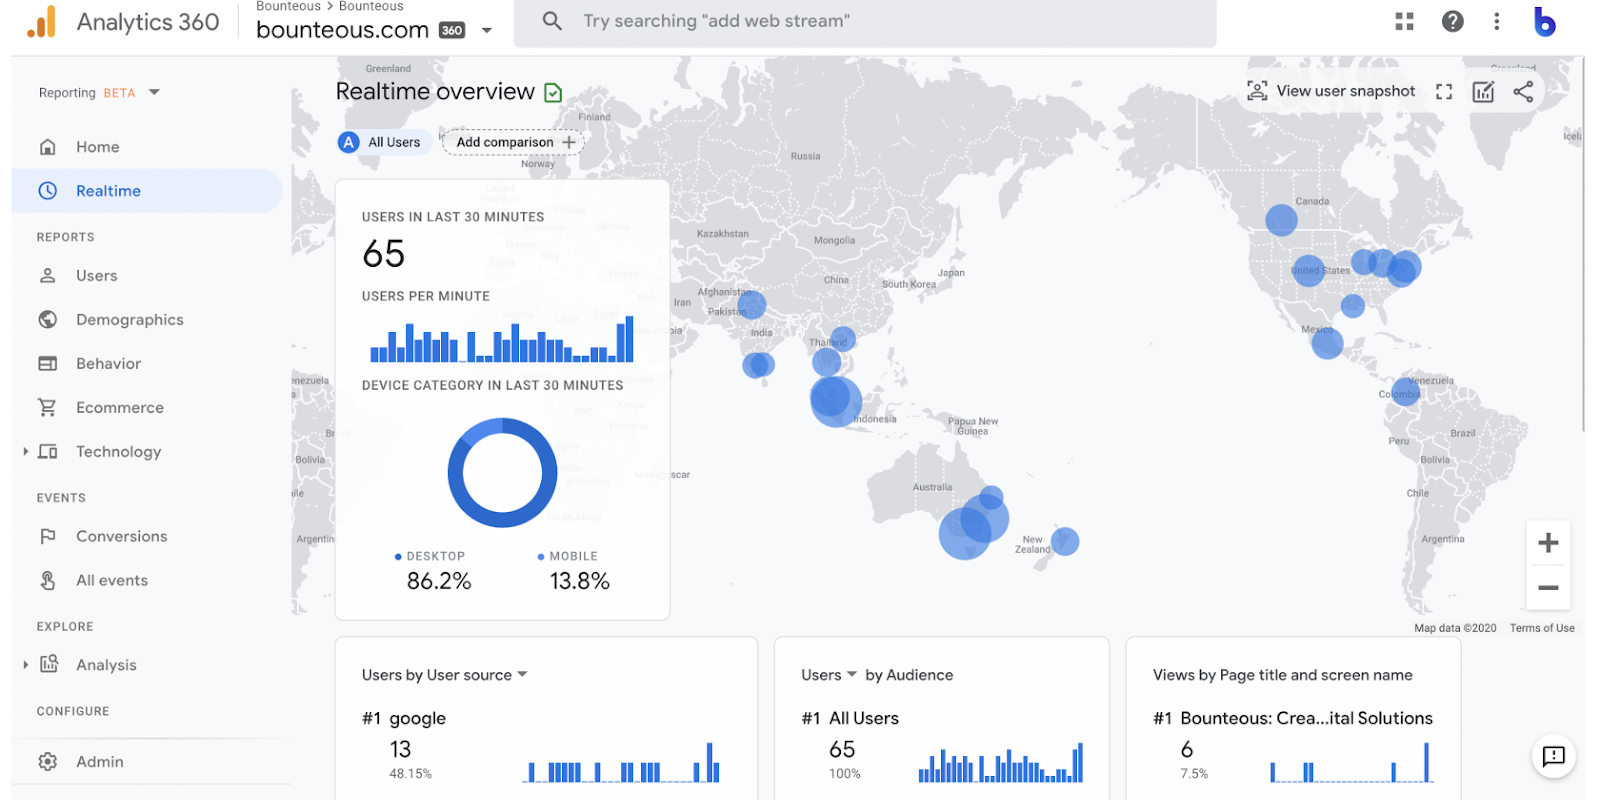Click the Analysis chart icon
Screen dimensions: 1600x800
(48, 665)
